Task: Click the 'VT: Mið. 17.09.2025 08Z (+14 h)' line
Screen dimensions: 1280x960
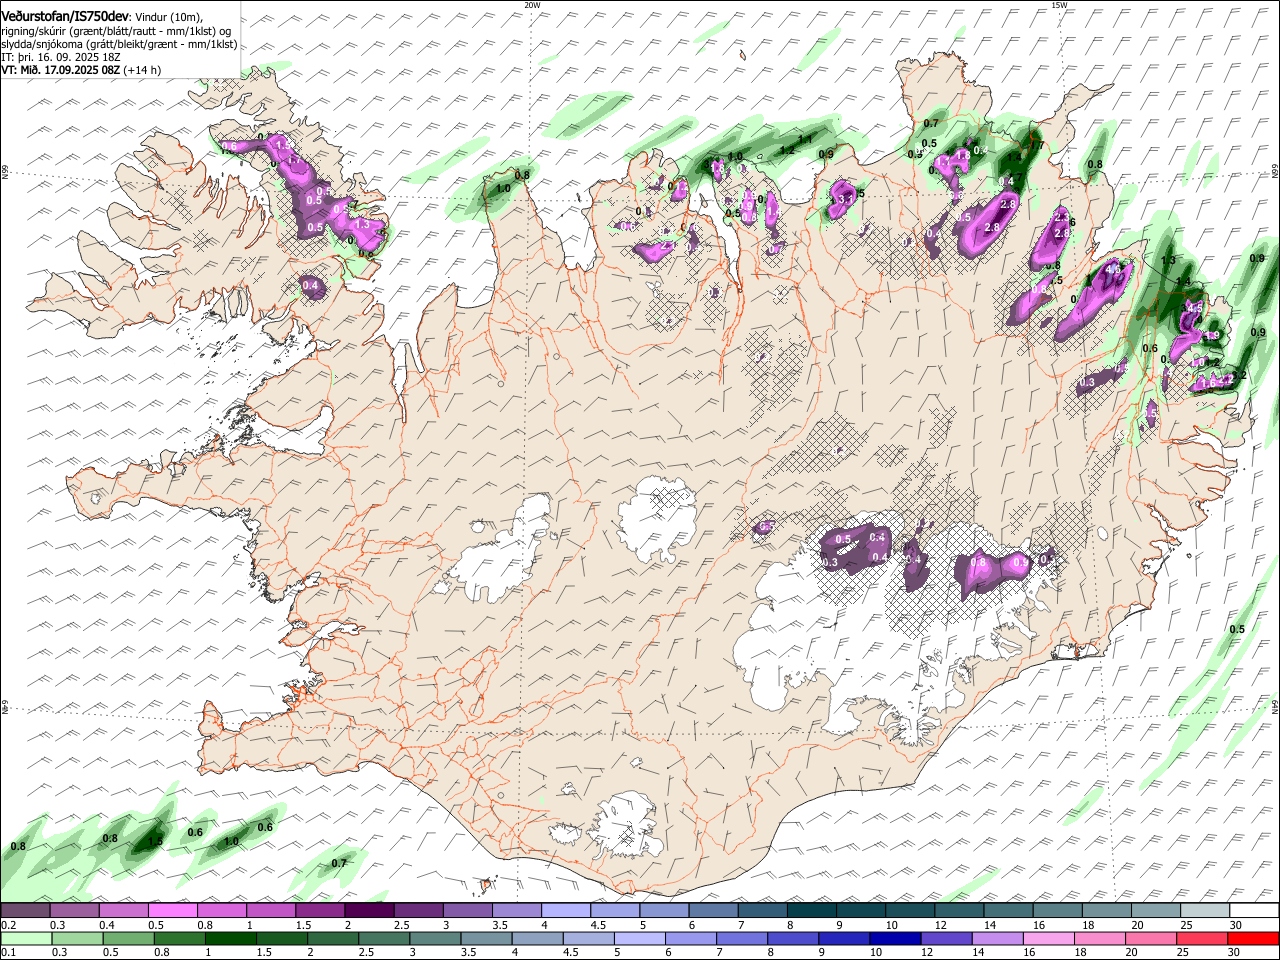Action: [81, 71]
